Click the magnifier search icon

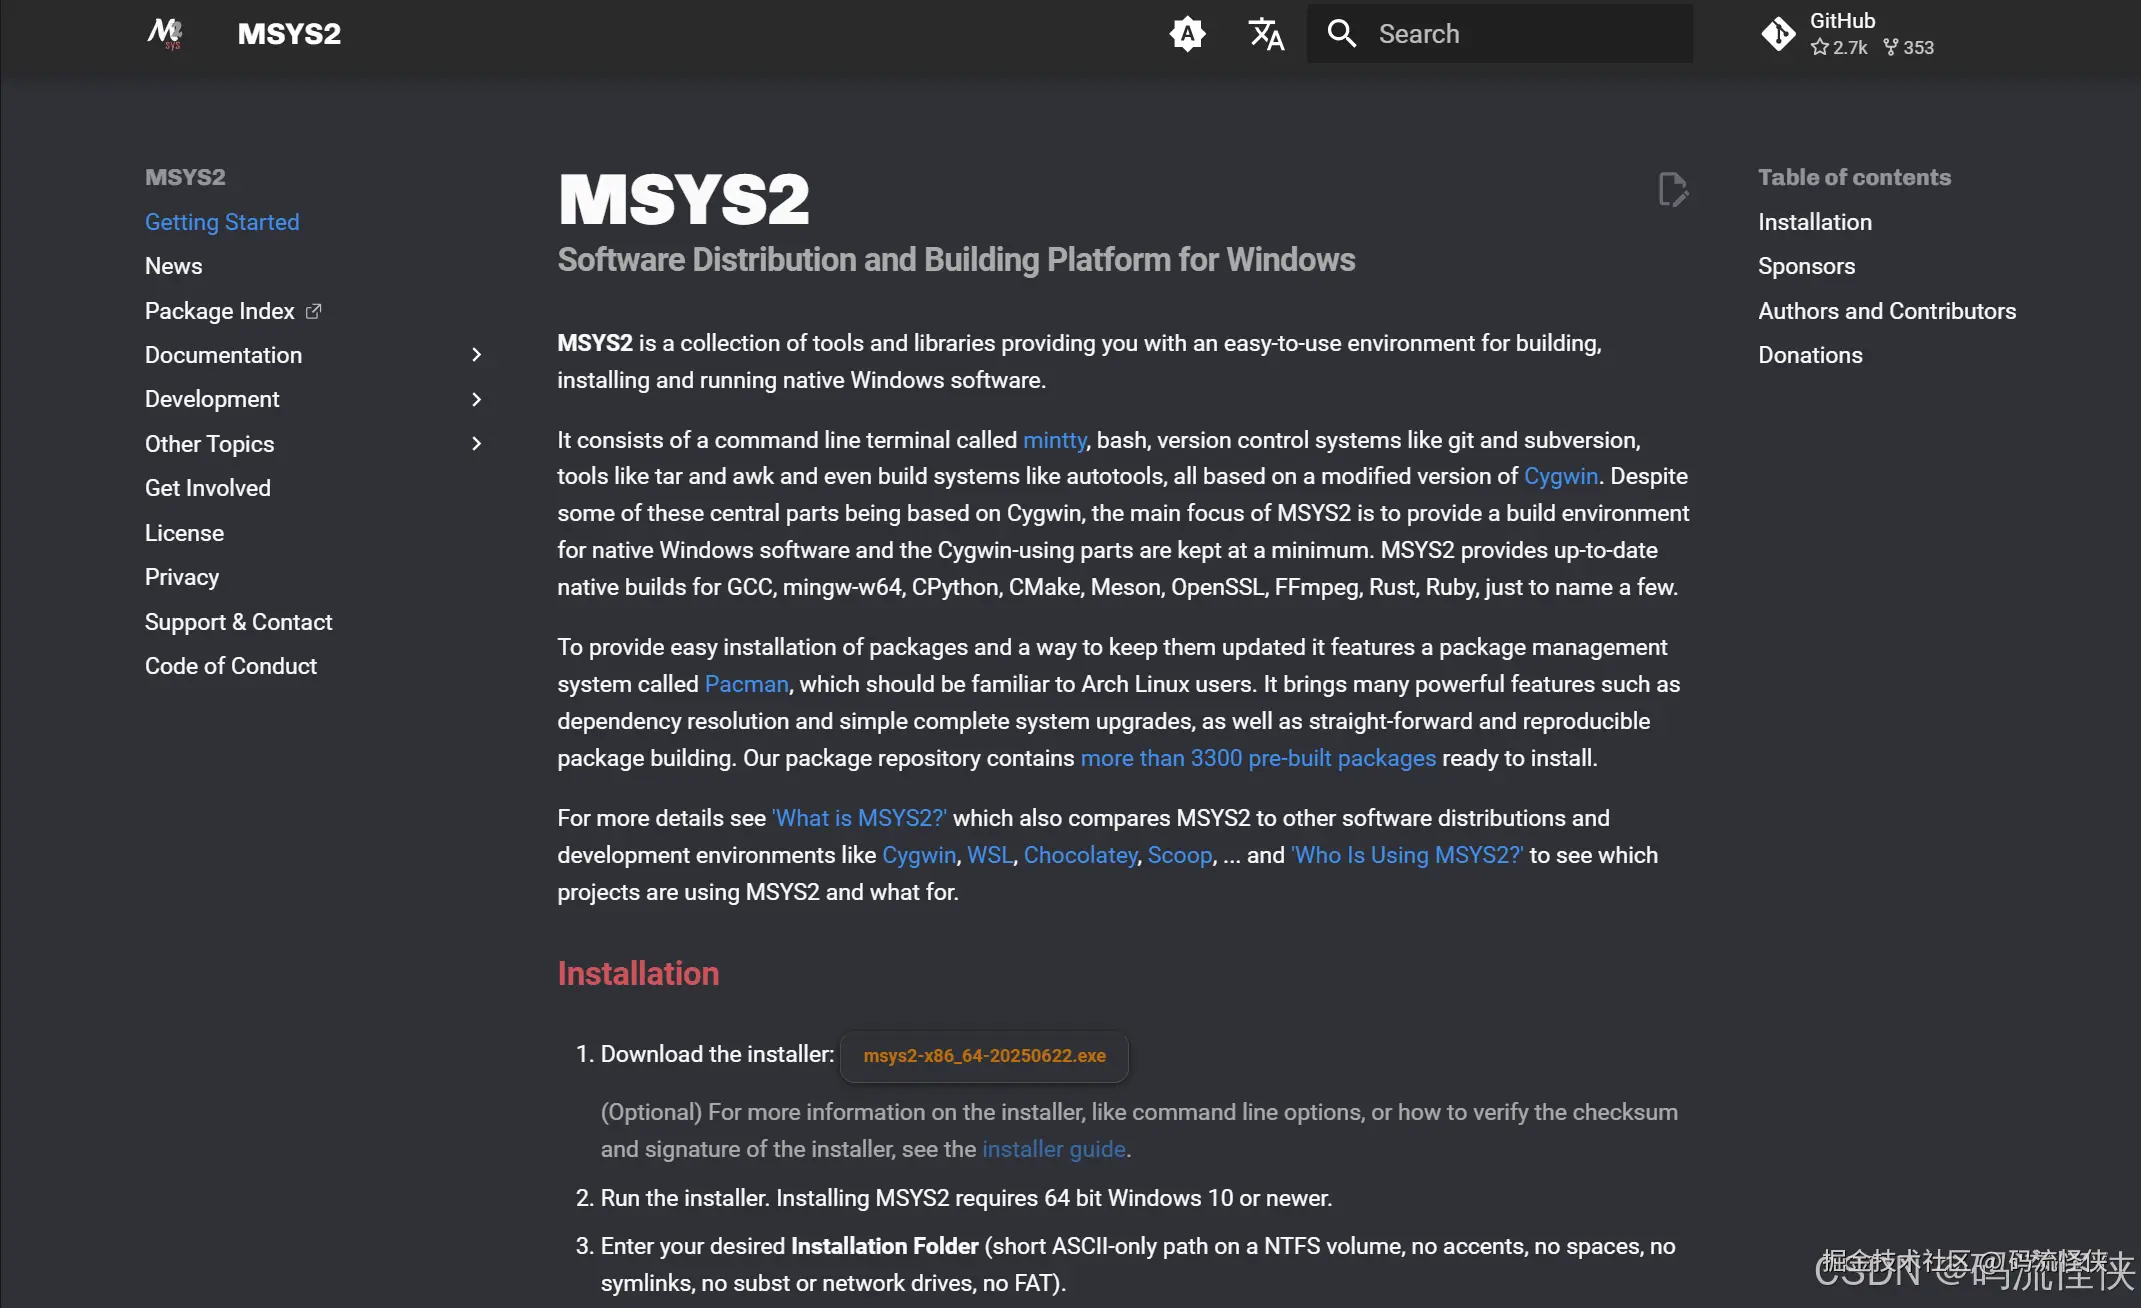pyautogui.click(x=1341, y=34)
